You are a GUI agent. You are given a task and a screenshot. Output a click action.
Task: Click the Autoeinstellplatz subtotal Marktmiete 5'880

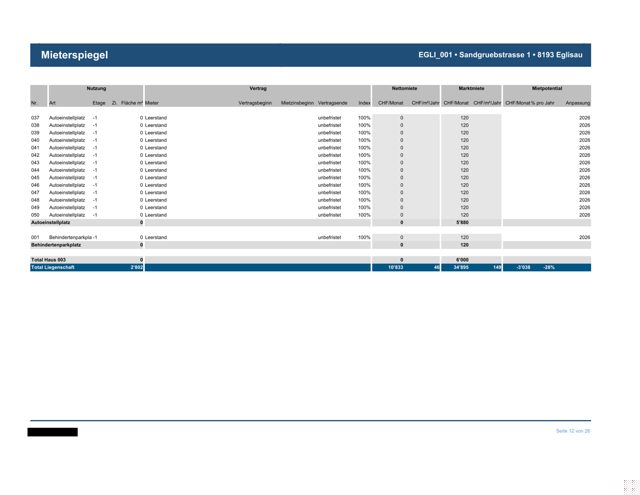click(462, 222)
